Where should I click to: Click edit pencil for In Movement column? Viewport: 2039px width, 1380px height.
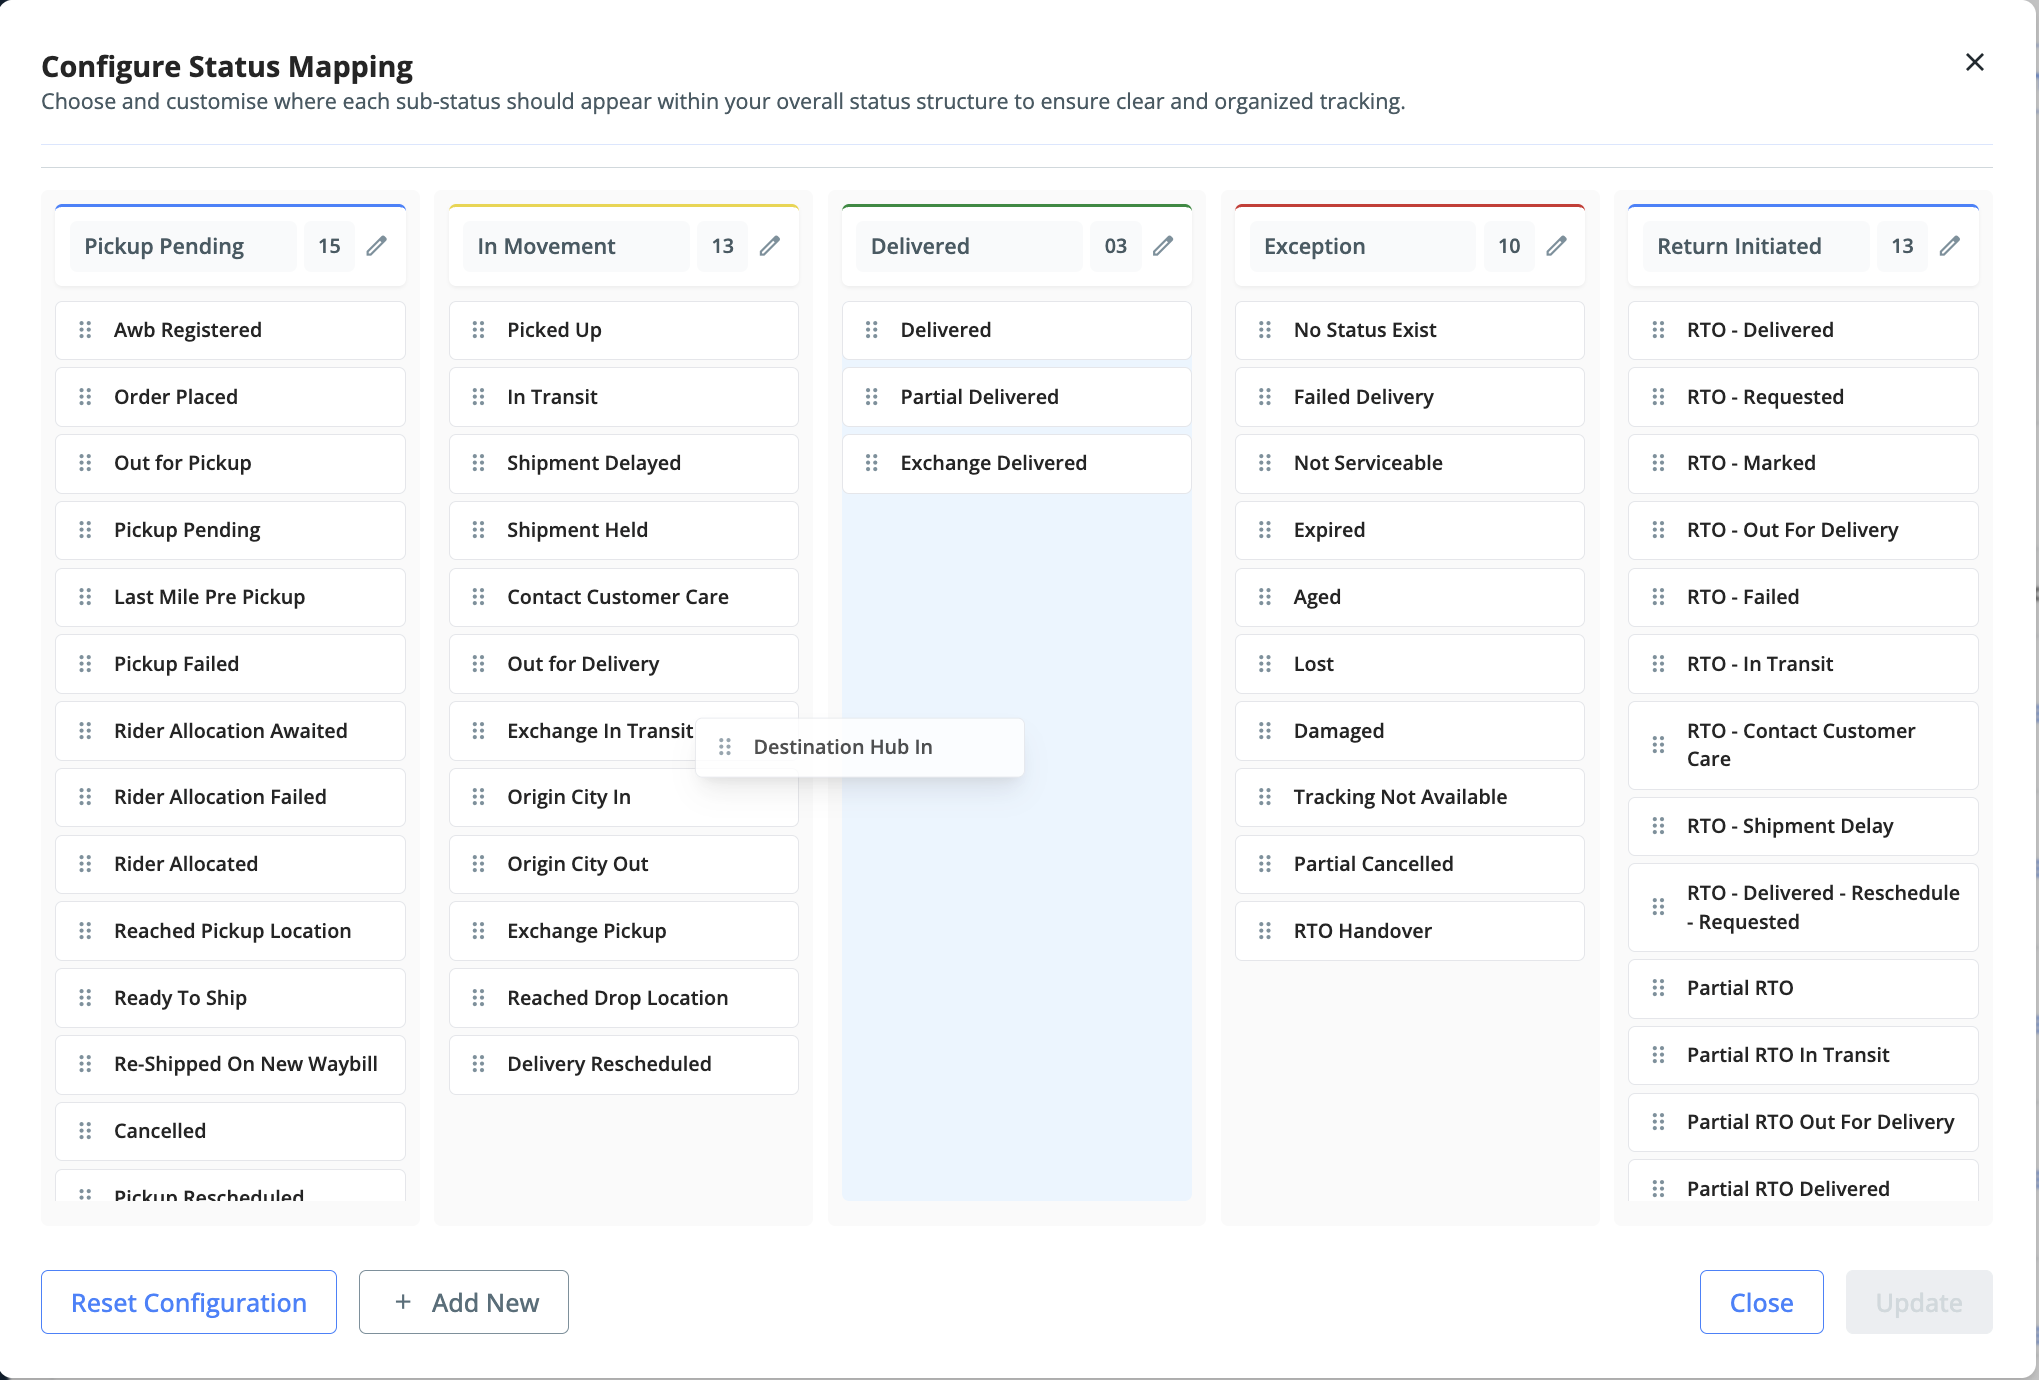point(769,246)
